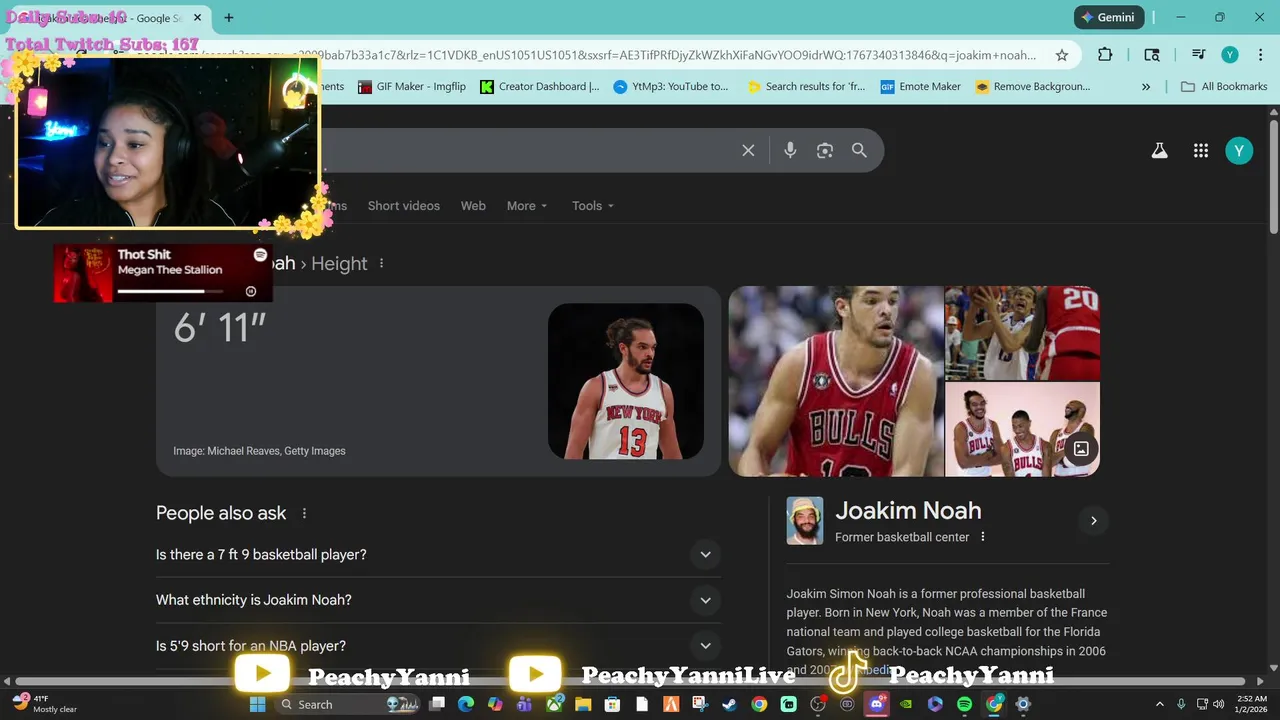Open Emote Maker bookmark
The width and height of the screenshot is (1280, 720).
pos(920,87)
